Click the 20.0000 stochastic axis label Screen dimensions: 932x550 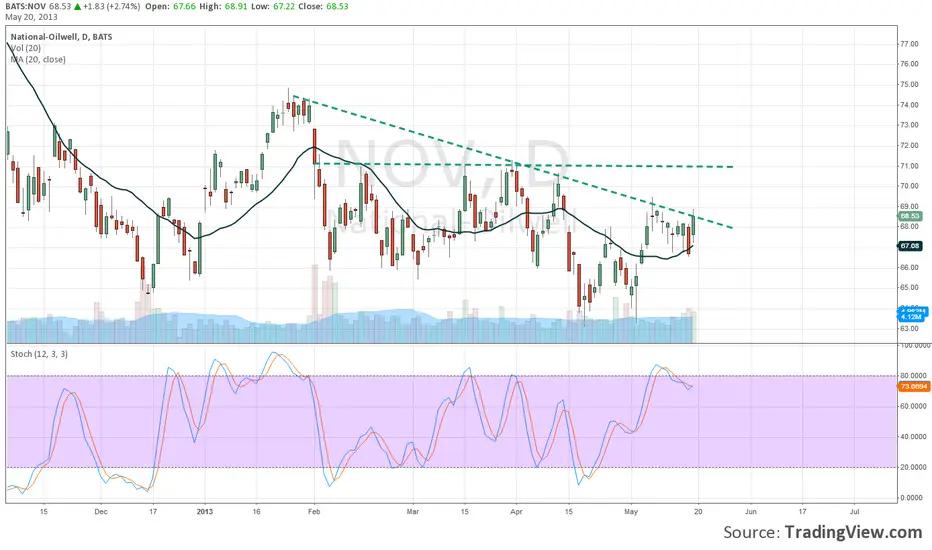click(914, 467)
